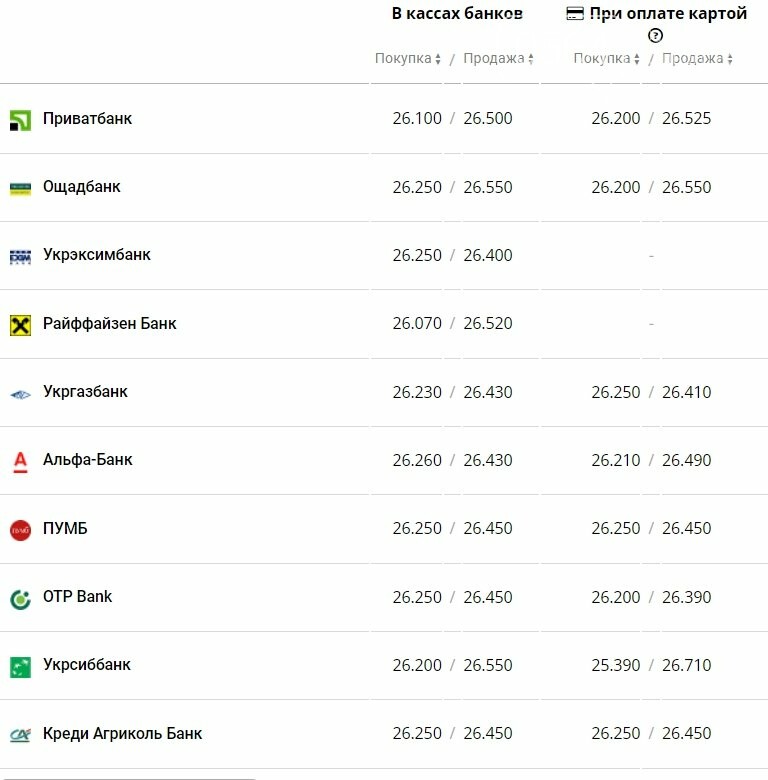768x780 pixels.
Task: Sort by card payment Покупка column
Action: coord(606,59)
